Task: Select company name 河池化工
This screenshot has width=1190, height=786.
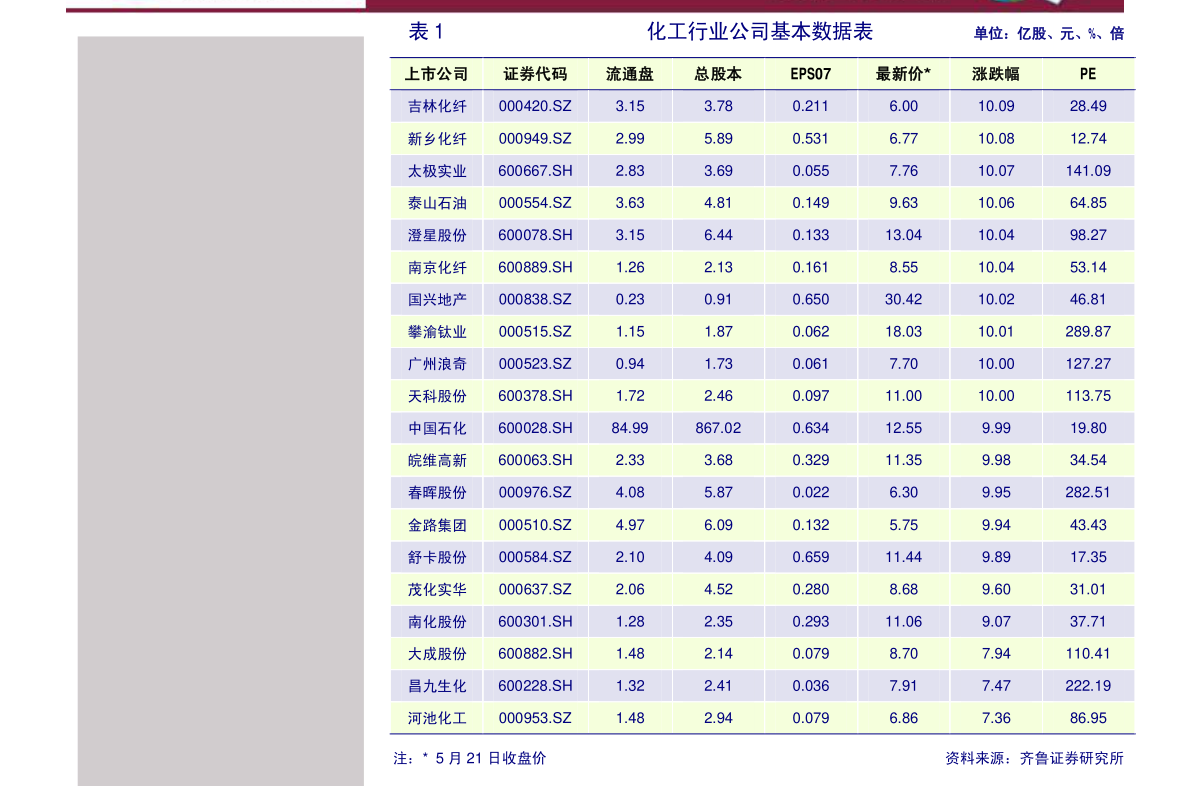Action: [x=436, y=718]
